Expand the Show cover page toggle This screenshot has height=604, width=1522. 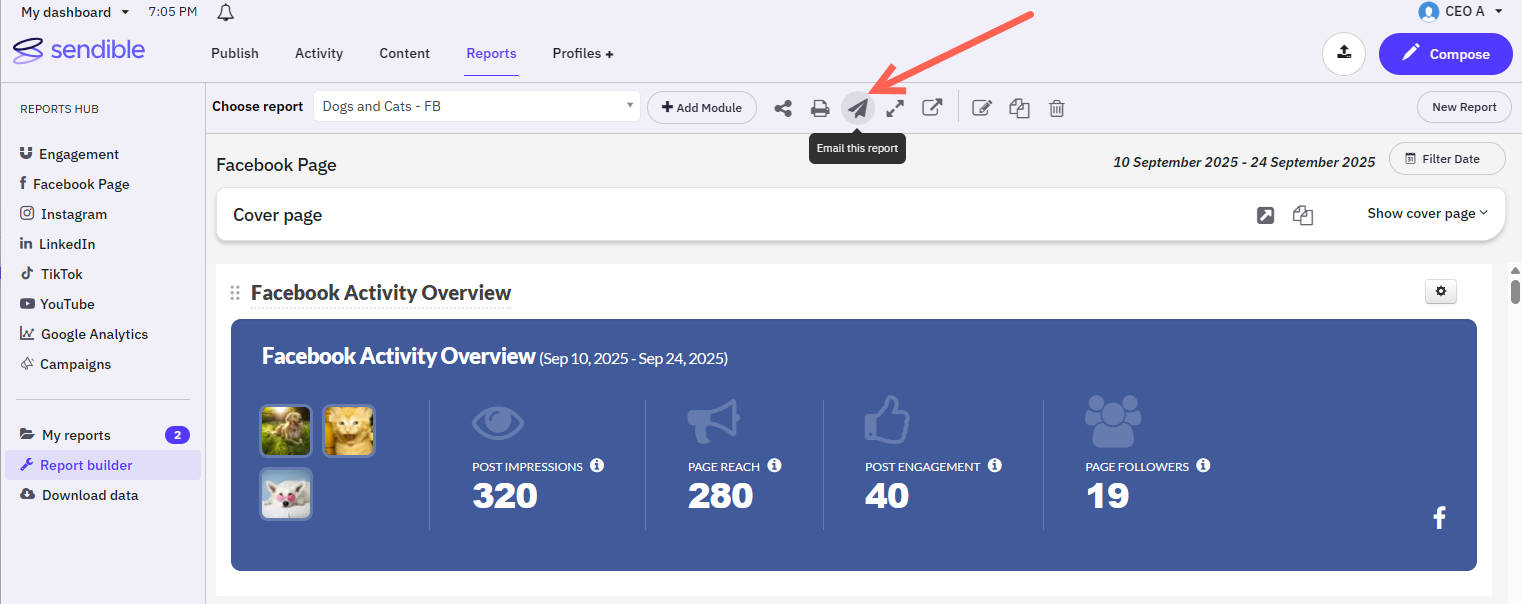(1427, 213)
